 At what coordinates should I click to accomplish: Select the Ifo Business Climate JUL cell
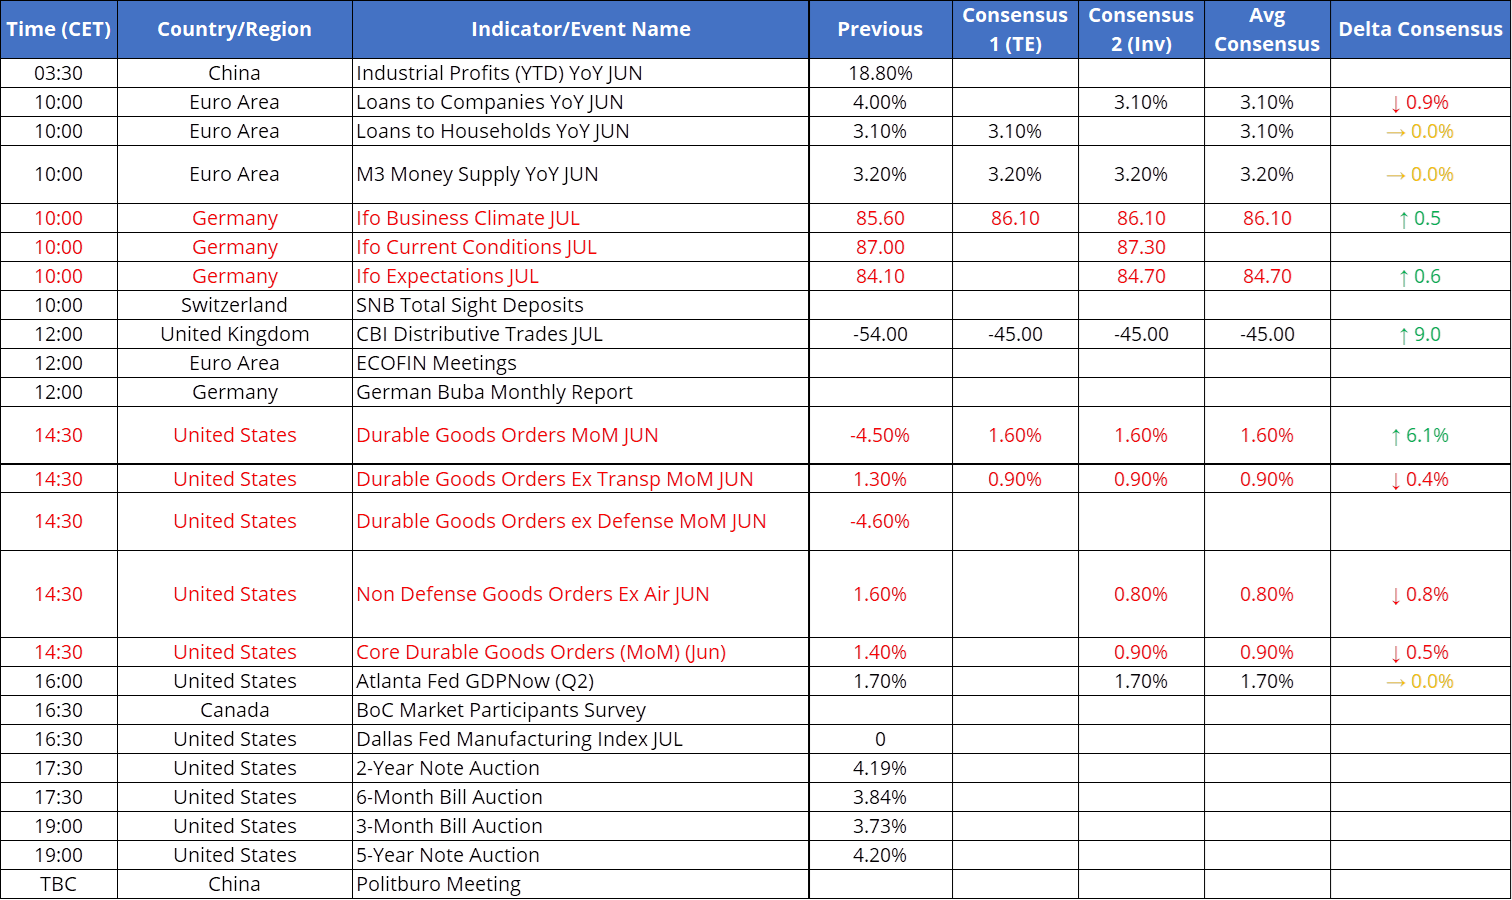pyautogui.click(x=581, y=218)
